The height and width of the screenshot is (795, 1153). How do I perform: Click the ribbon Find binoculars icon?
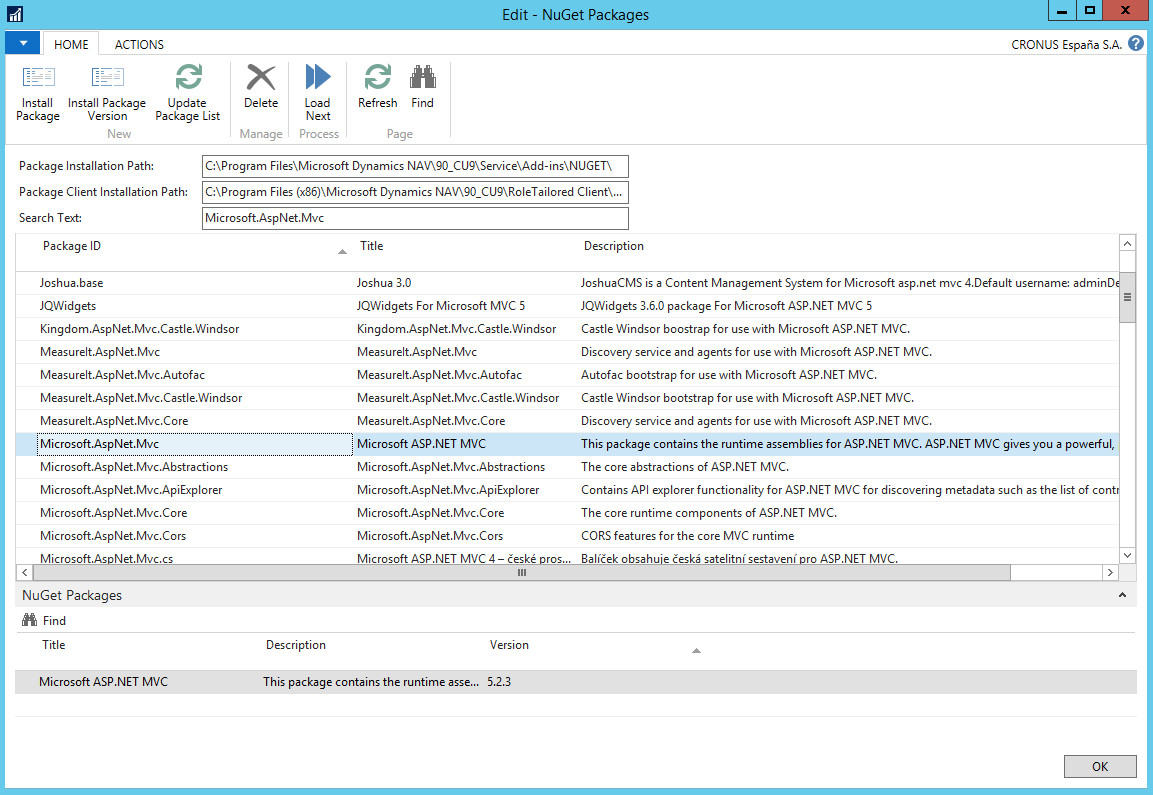pyautogui.click(x=423, y=76)
